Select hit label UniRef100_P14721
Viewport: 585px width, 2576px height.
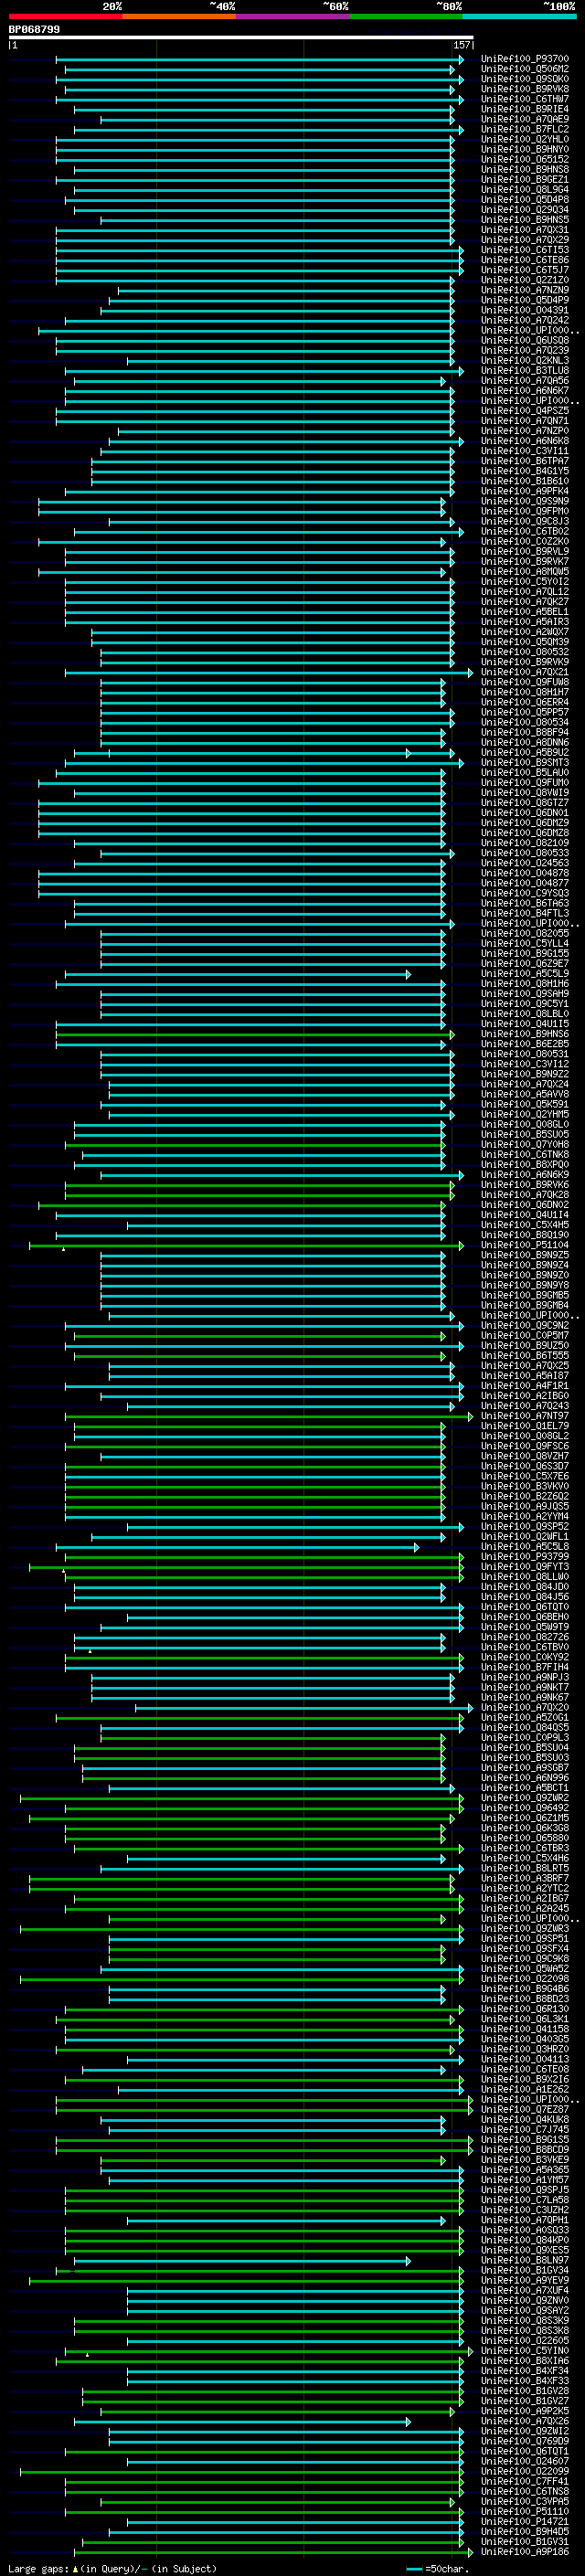click(x=524, y=2521)
